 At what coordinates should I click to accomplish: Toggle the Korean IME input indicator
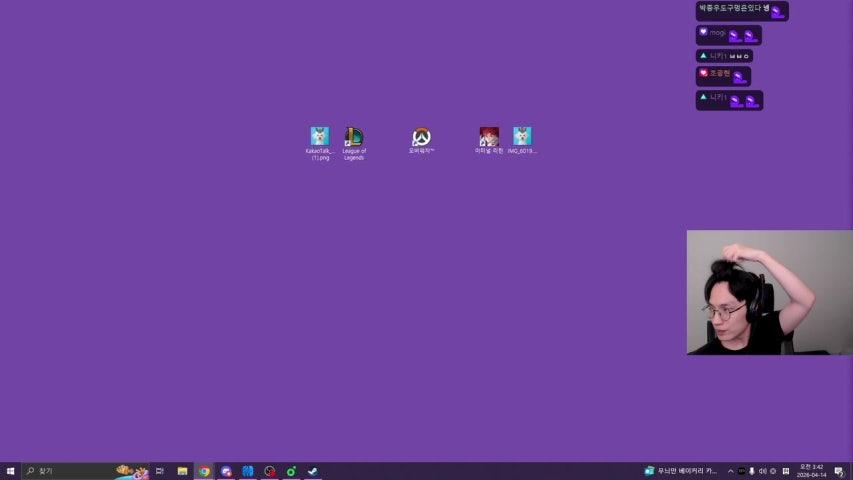(785, 471)
